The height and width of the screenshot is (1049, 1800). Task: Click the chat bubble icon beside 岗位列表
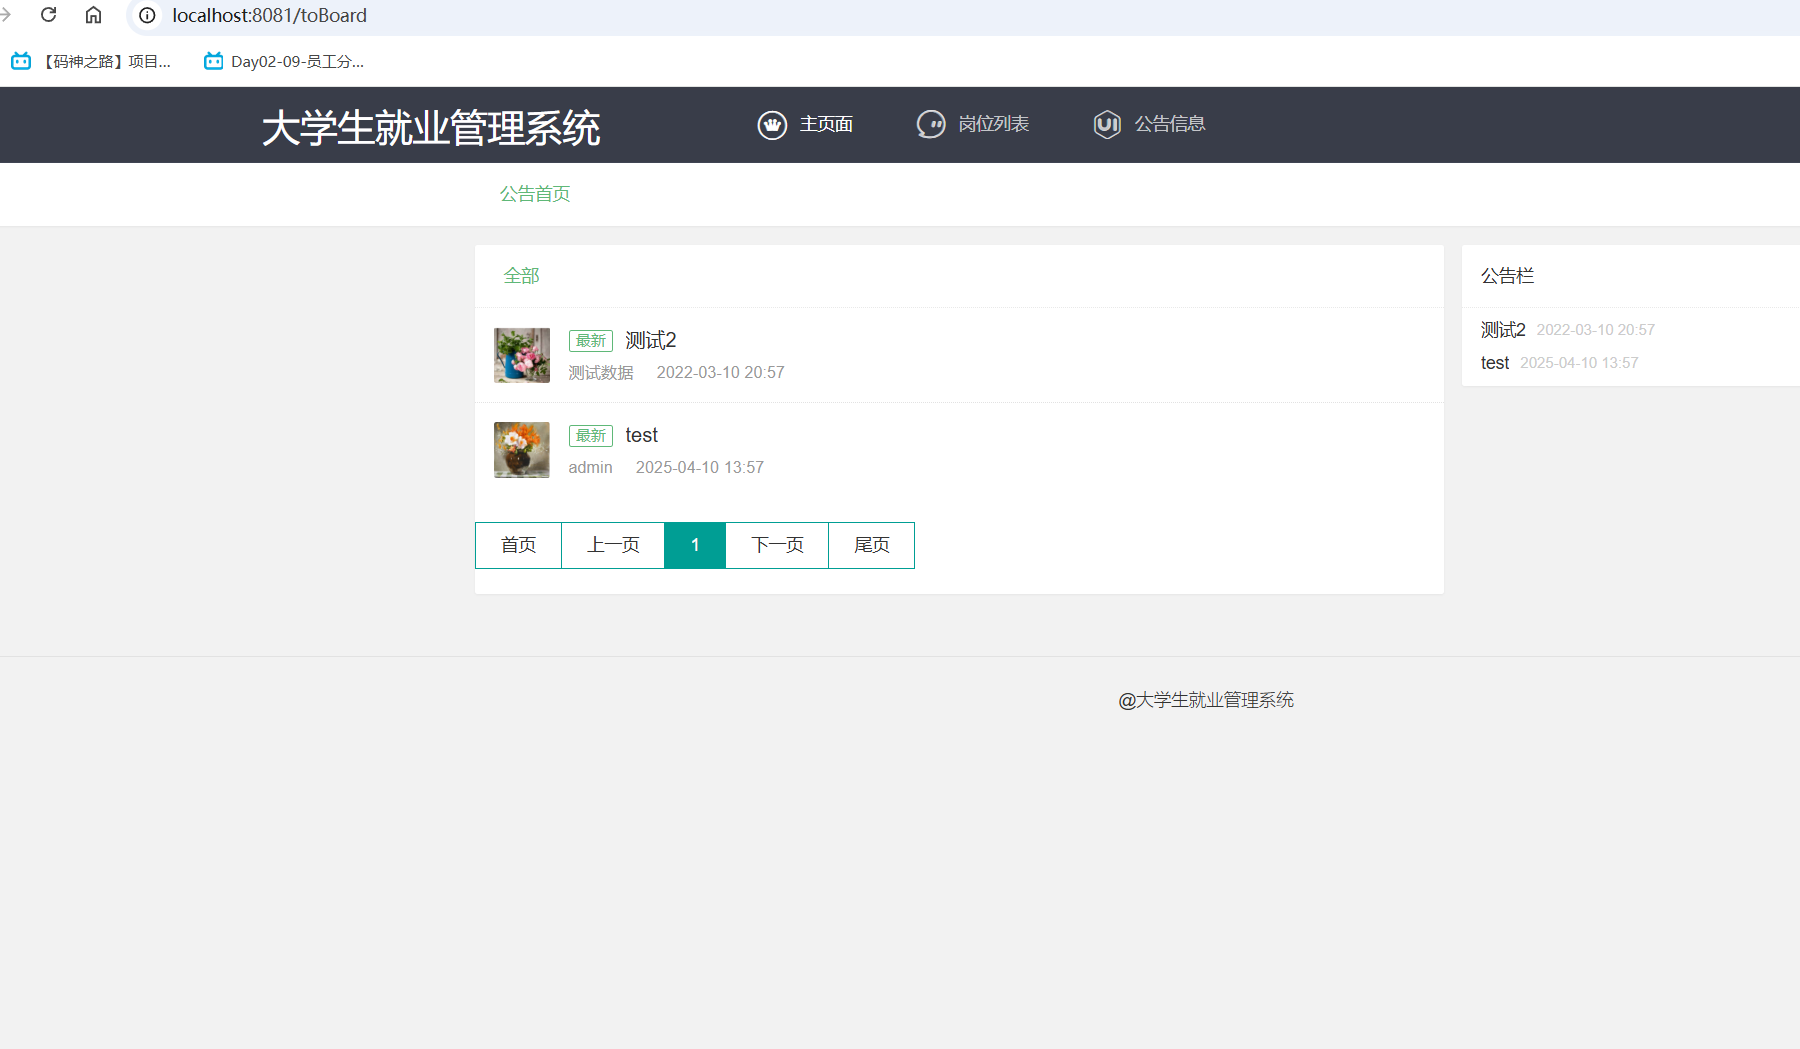coord(931,125)
